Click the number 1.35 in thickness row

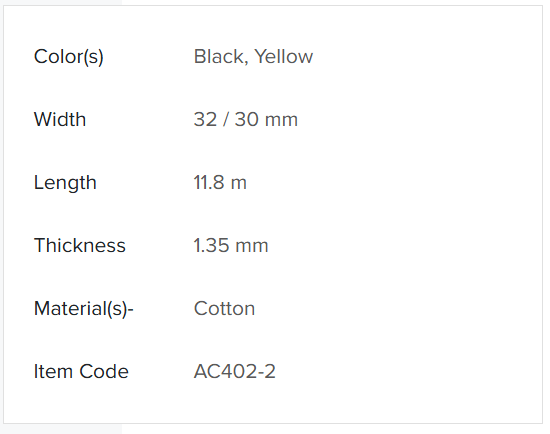[212, 245]
